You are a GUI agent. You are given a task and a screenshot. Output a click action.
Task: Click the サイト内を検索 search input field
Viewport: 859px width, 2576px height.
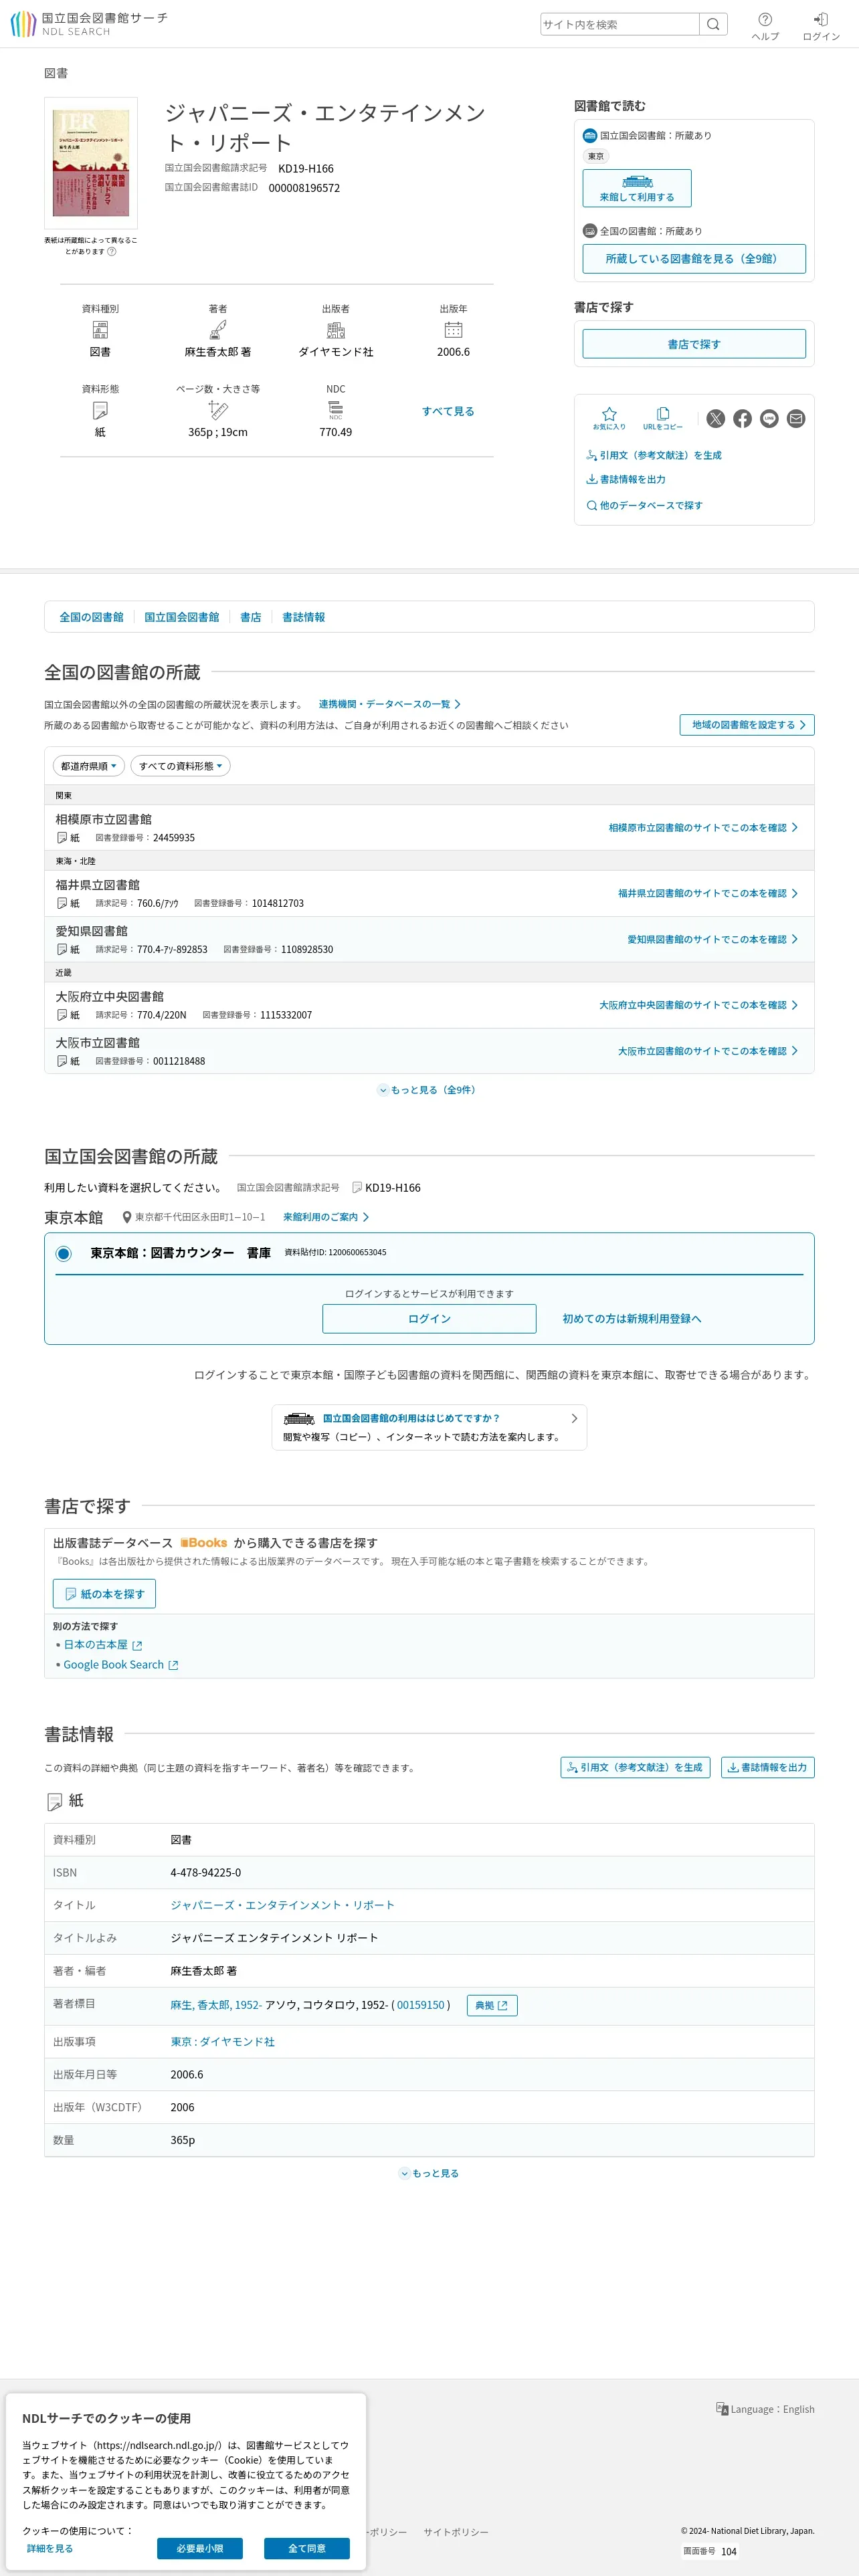(x=619, y=24)
